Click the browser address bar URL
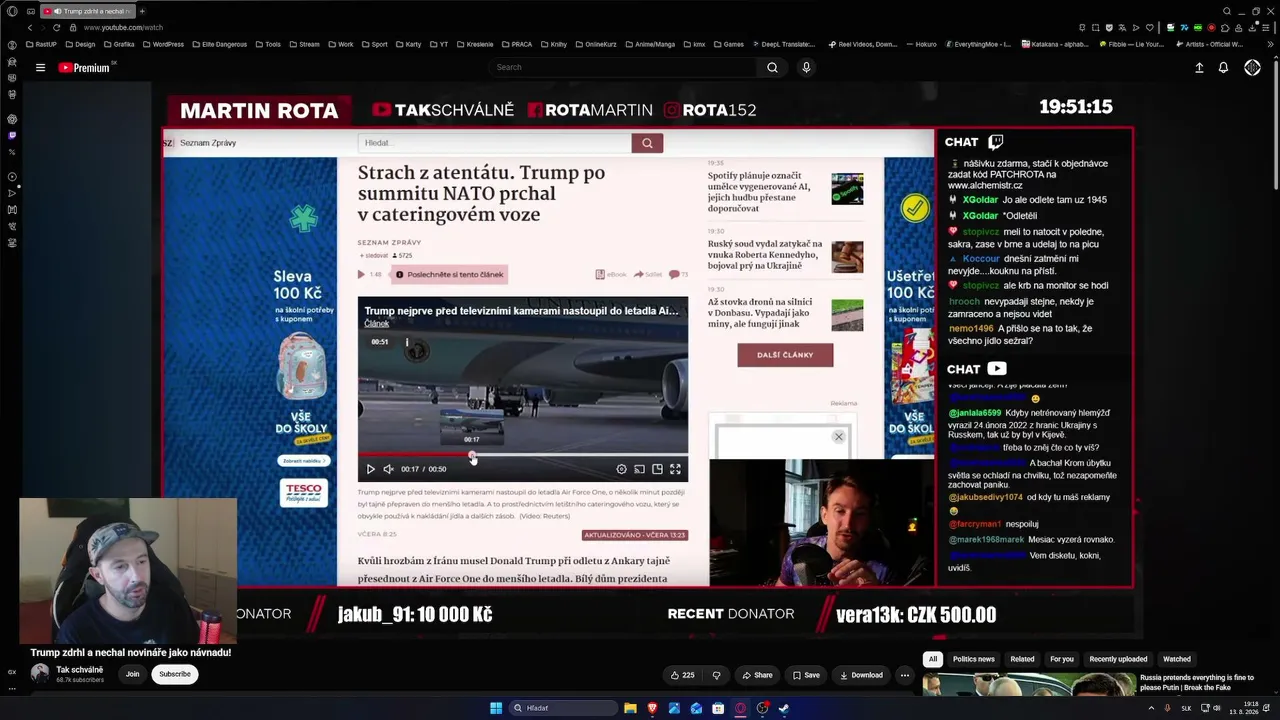Image resolution: width=1280 pixels, height=720 pixels. tap(125, 27)
